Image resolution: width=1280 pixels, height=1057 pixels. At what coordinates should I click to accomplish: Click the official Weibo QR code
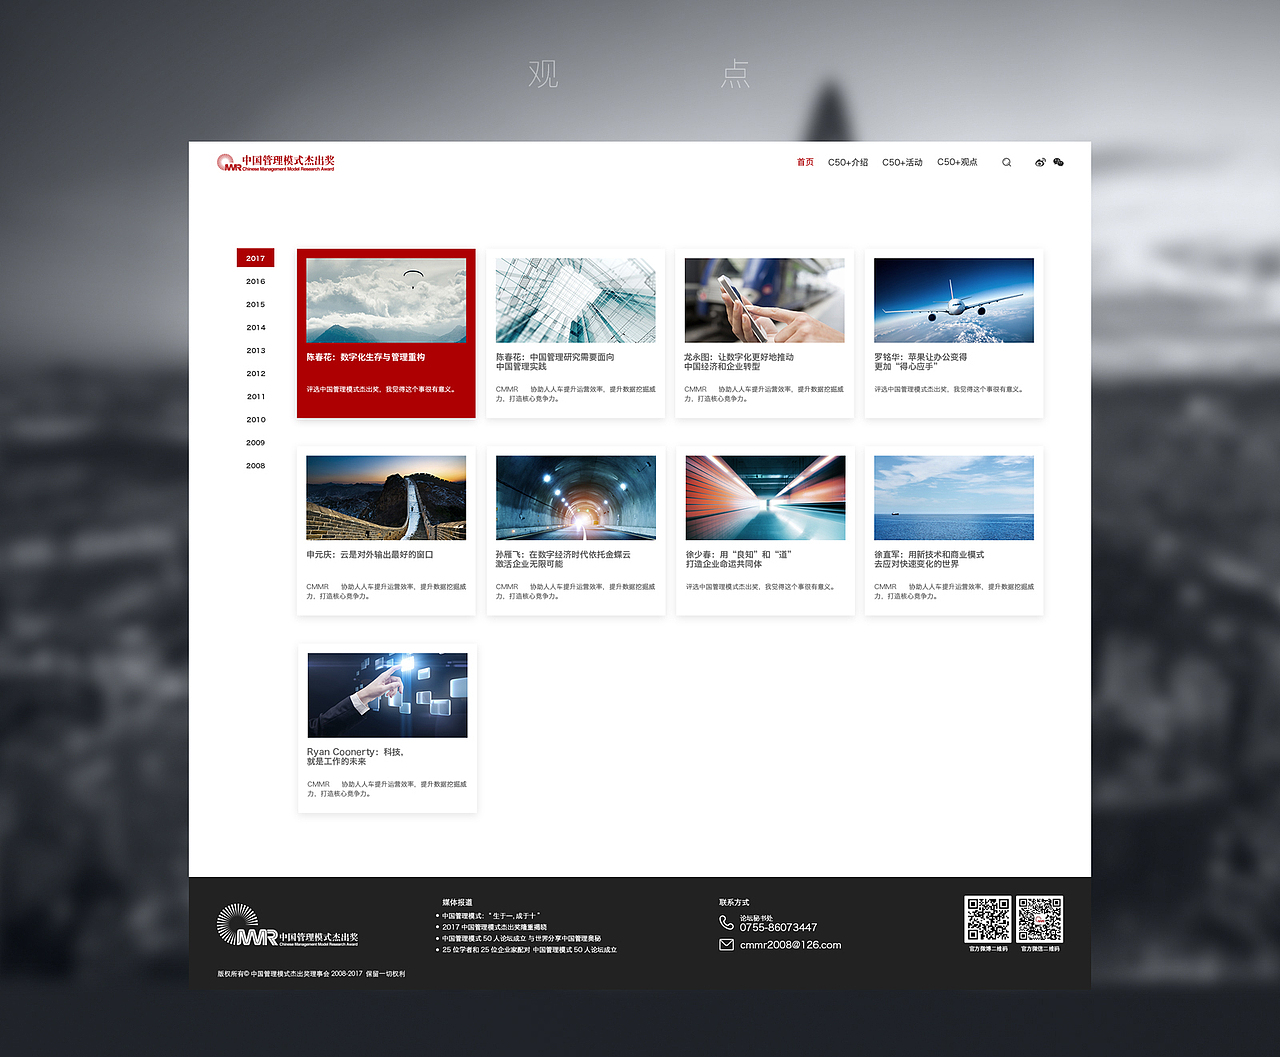click(x=988, y=919)
